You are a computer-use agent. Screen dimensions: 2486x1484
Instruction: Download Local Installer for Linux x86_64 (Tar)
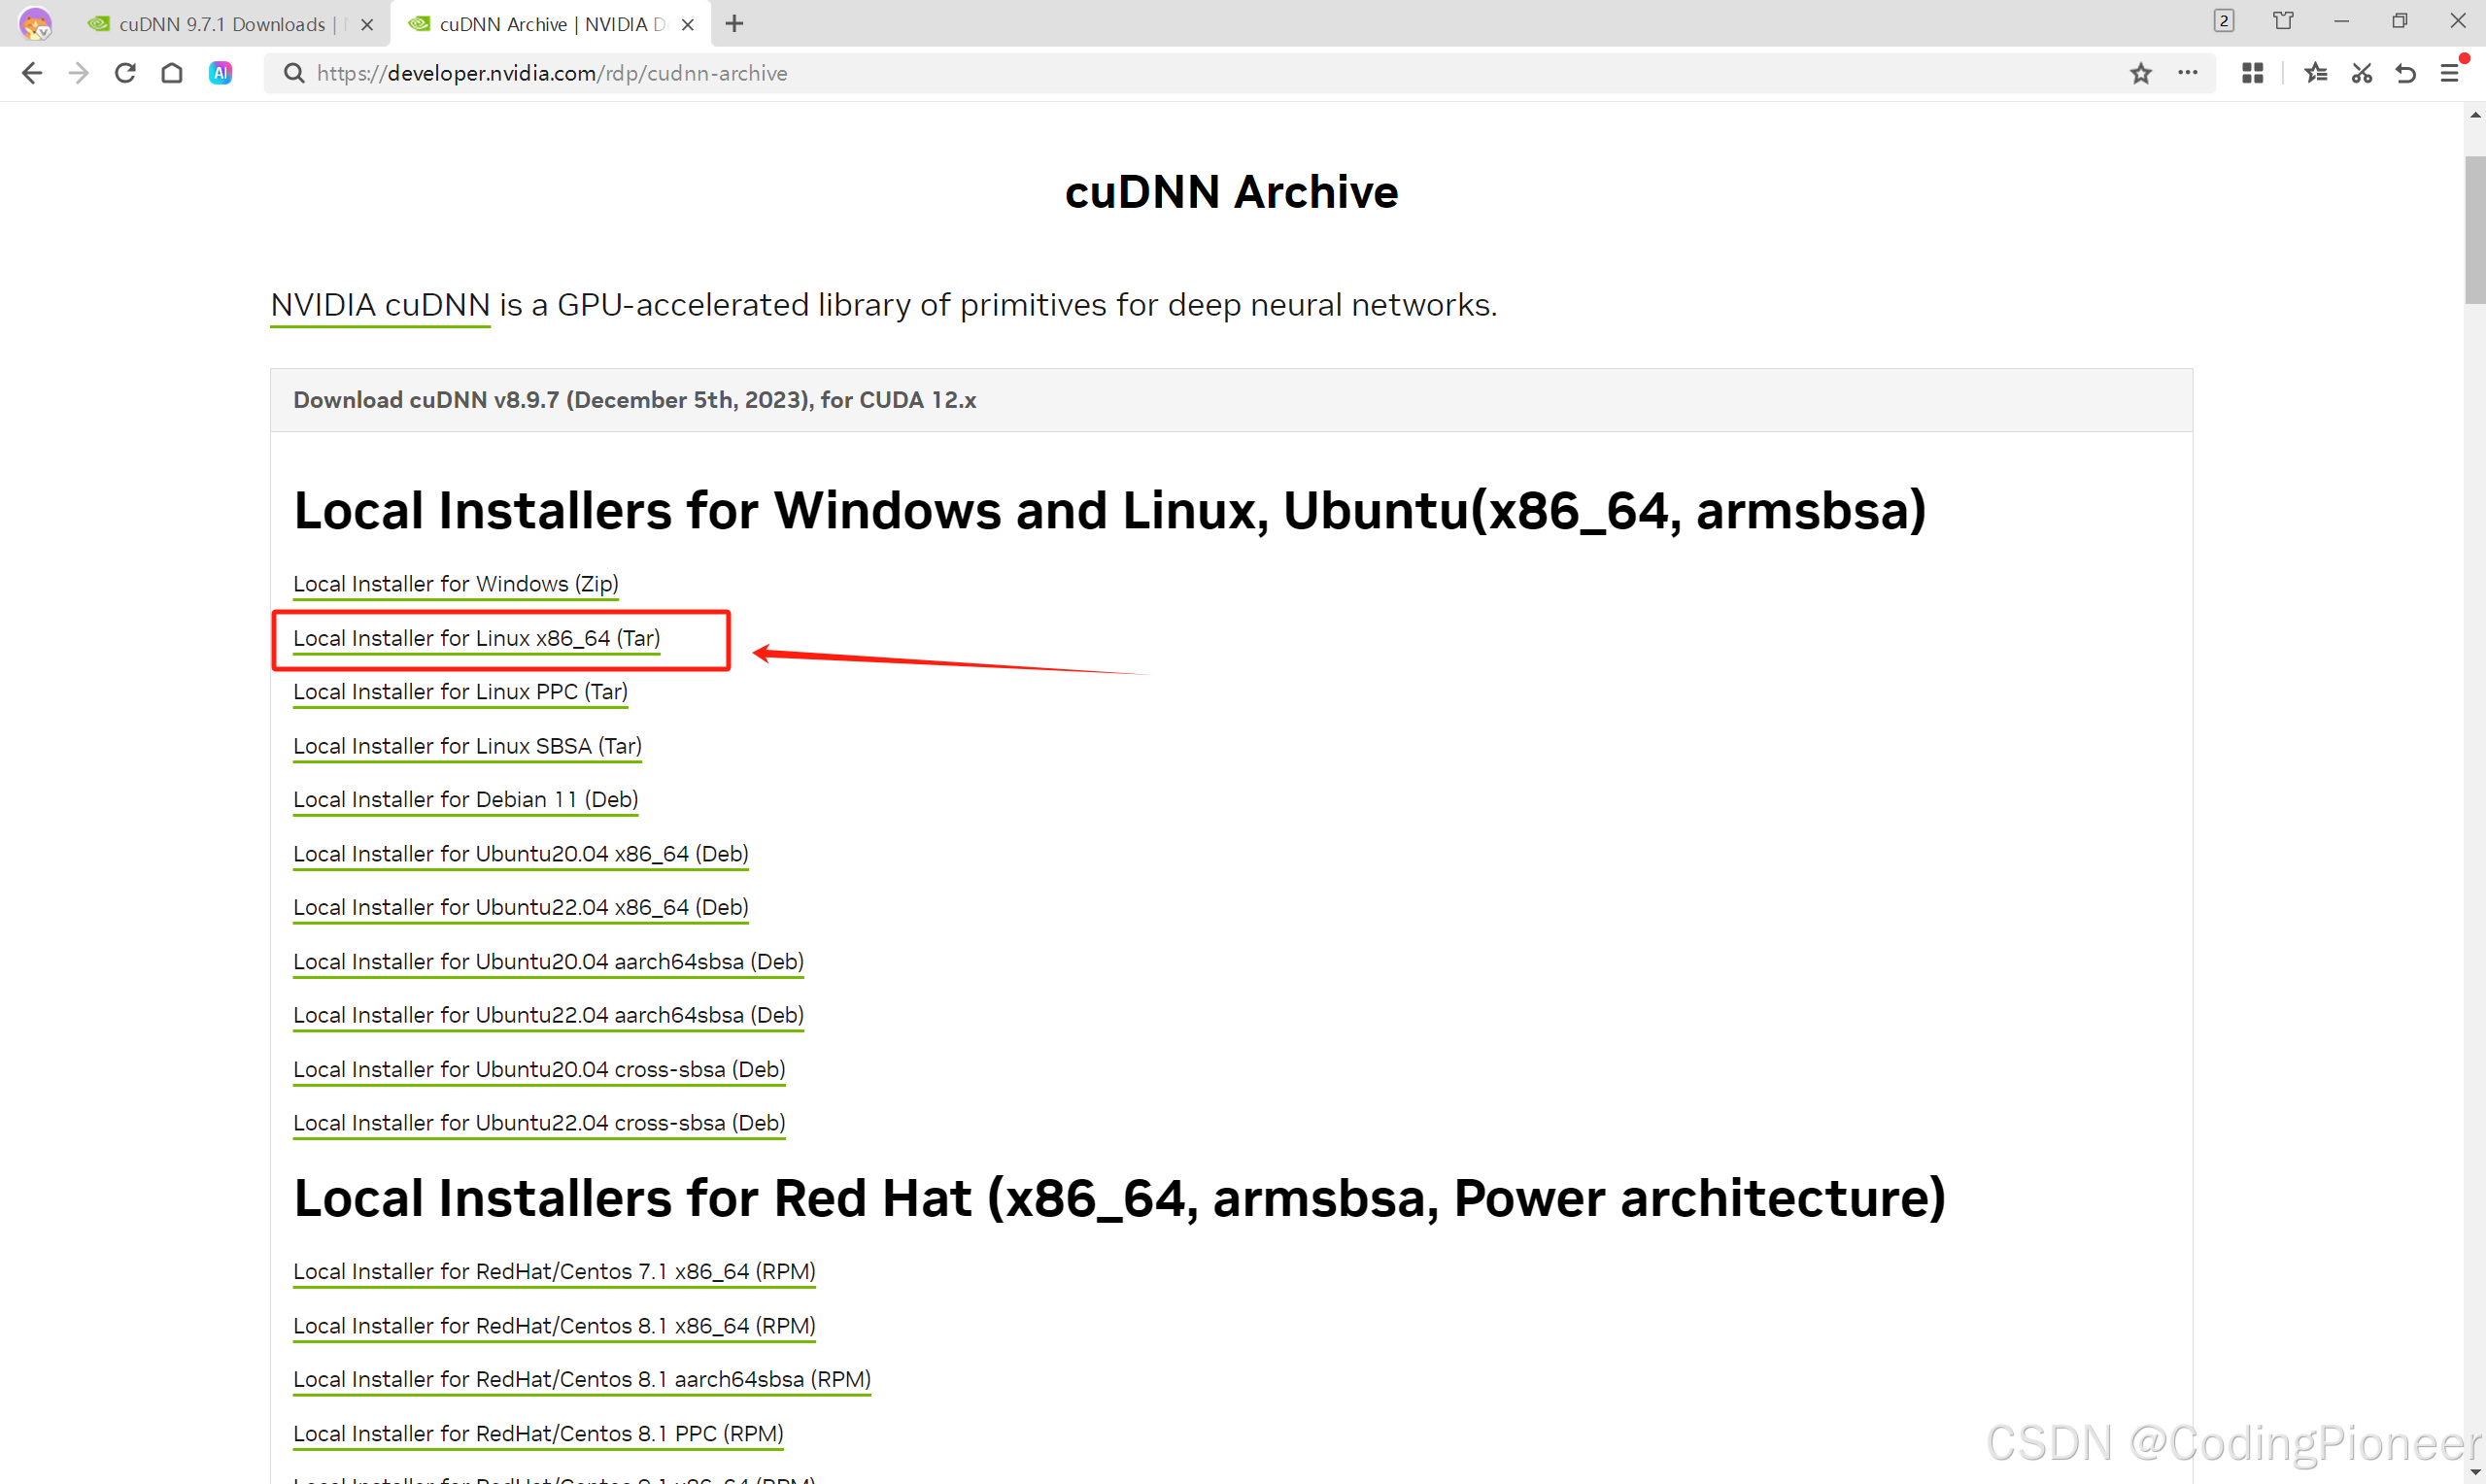click(476, 638)
